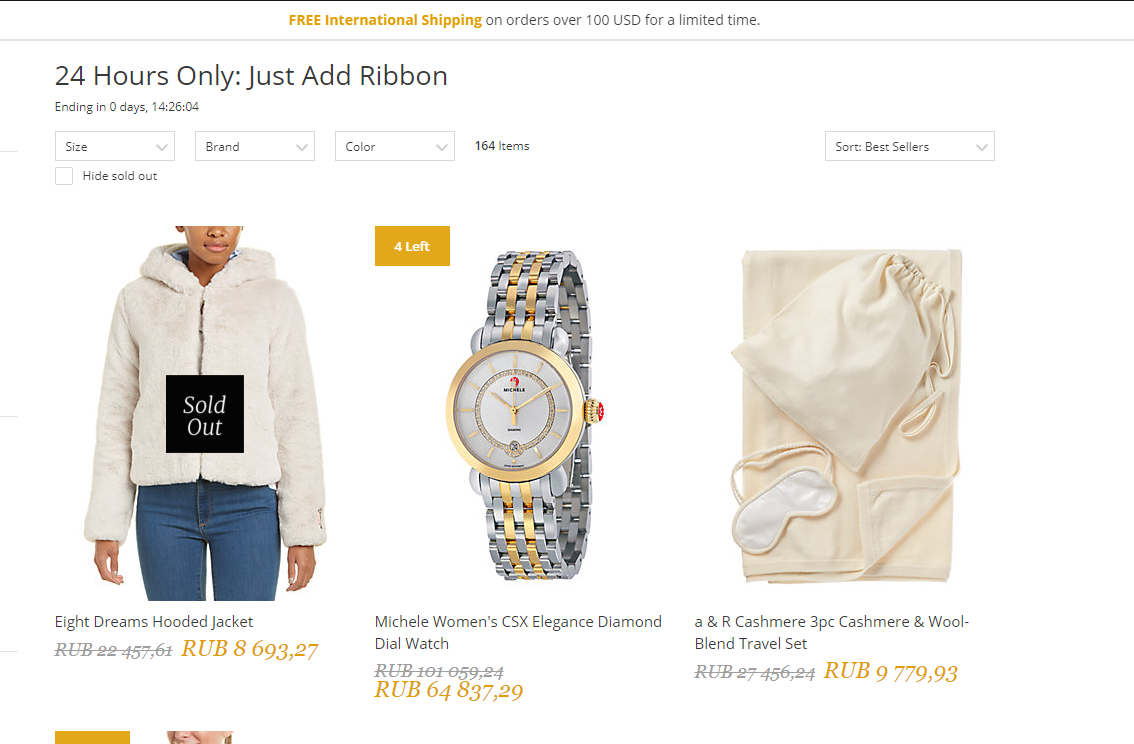Click the travel set price RUB 9 779,93

point(890,671)
